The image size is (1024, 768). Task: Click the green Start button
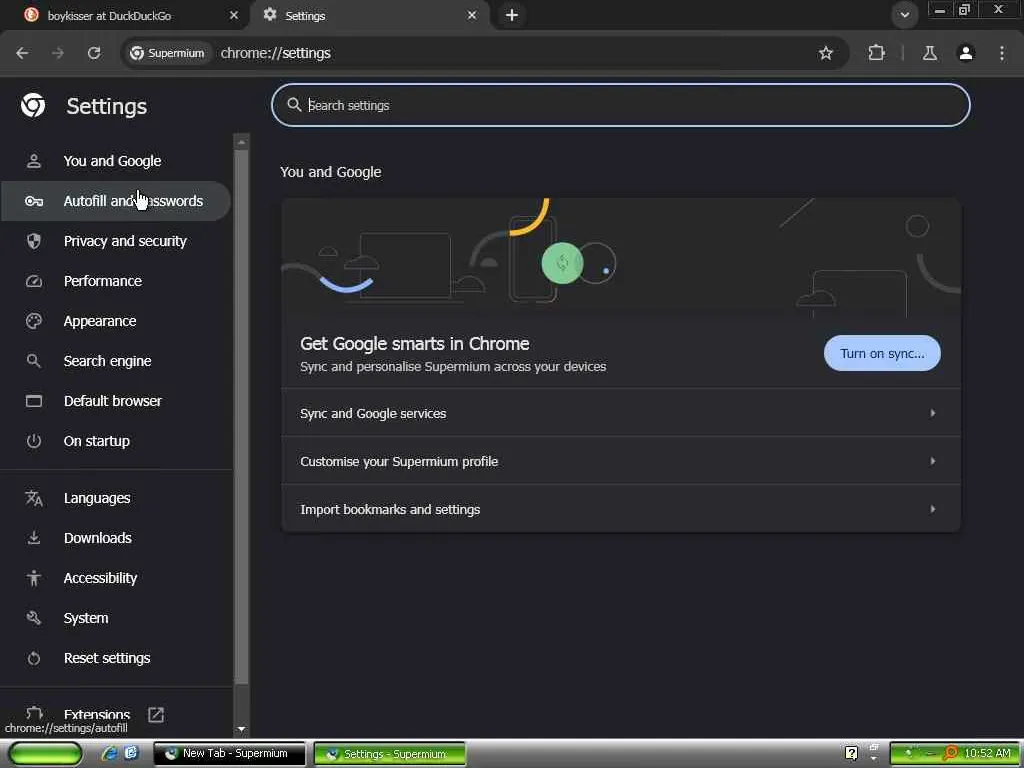(x=45, y=754)
